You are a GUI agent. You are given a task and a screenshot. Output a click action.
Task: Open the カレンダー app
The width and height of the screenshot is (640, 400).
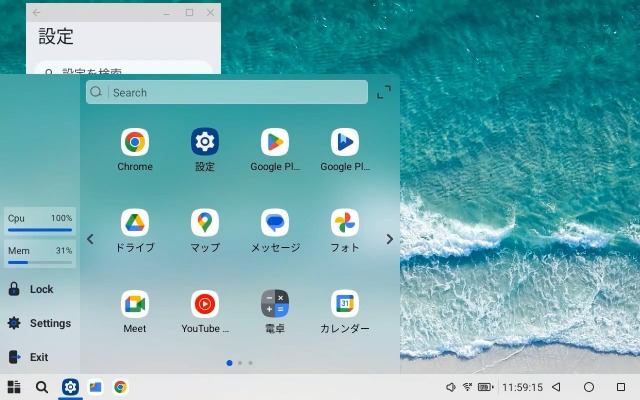(x=345, y=312)
